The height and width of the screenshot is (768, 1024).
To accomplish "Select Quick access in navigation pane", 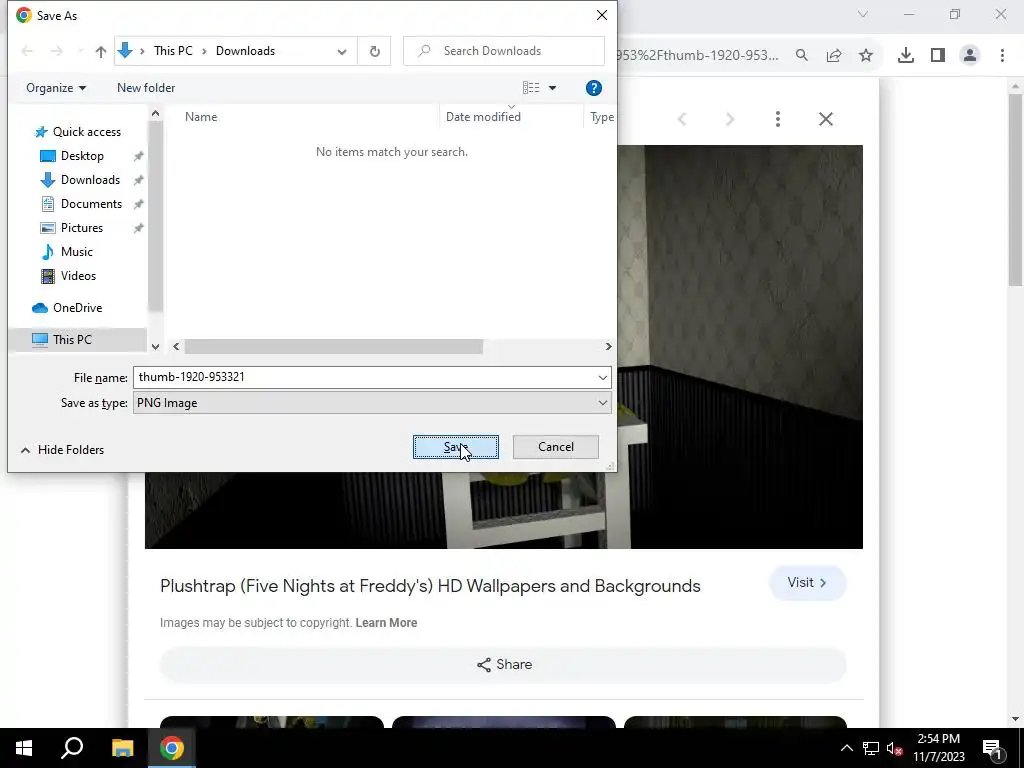I will click(x=87, y=132).
